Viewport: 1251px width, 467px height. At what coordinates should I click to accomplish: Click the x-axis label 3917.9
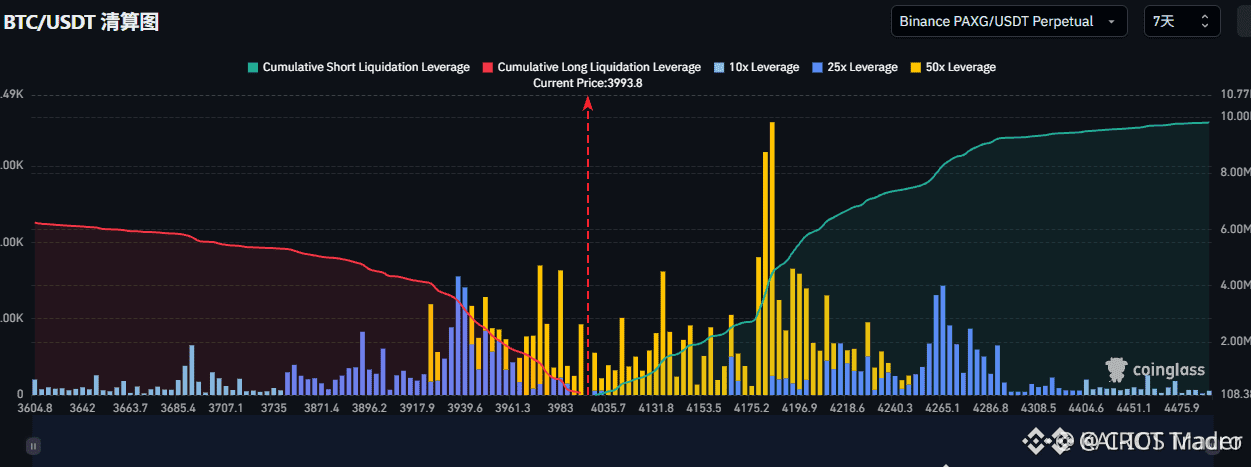(417, 408)
